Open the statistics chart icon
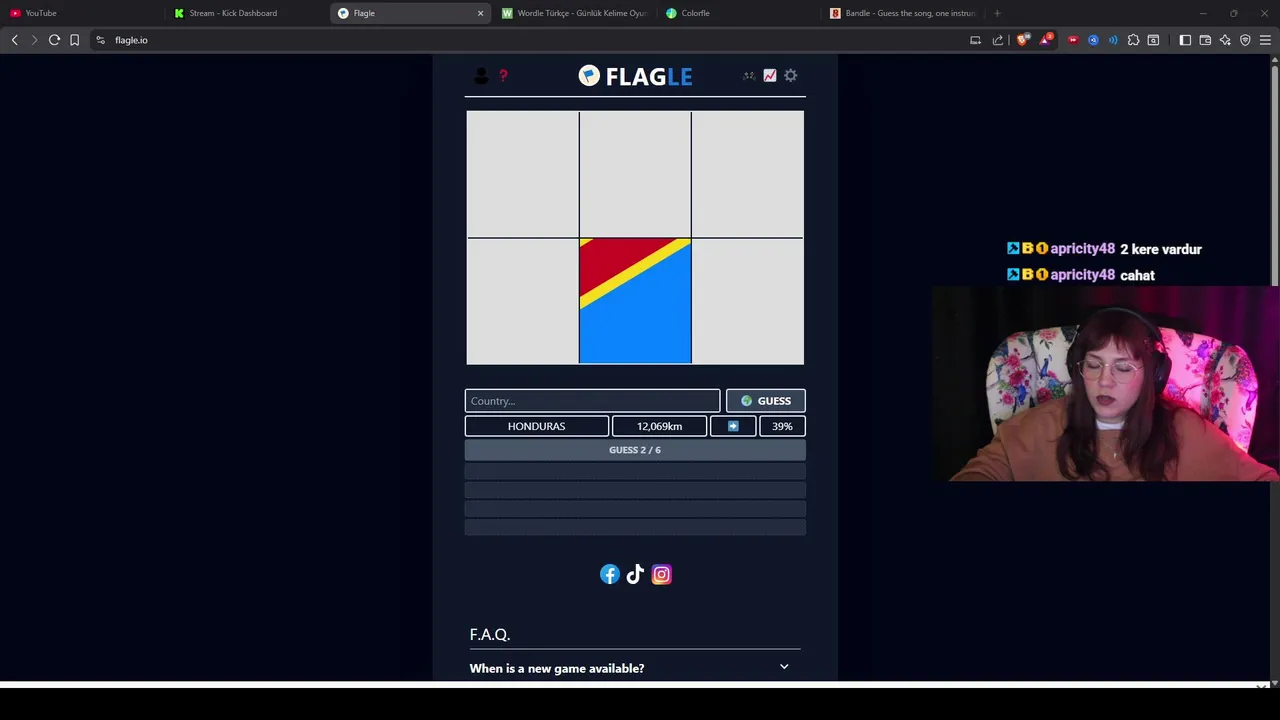The width and height of the screenshot is (1280, 720). pyautogui.click(x=770, y=76)
